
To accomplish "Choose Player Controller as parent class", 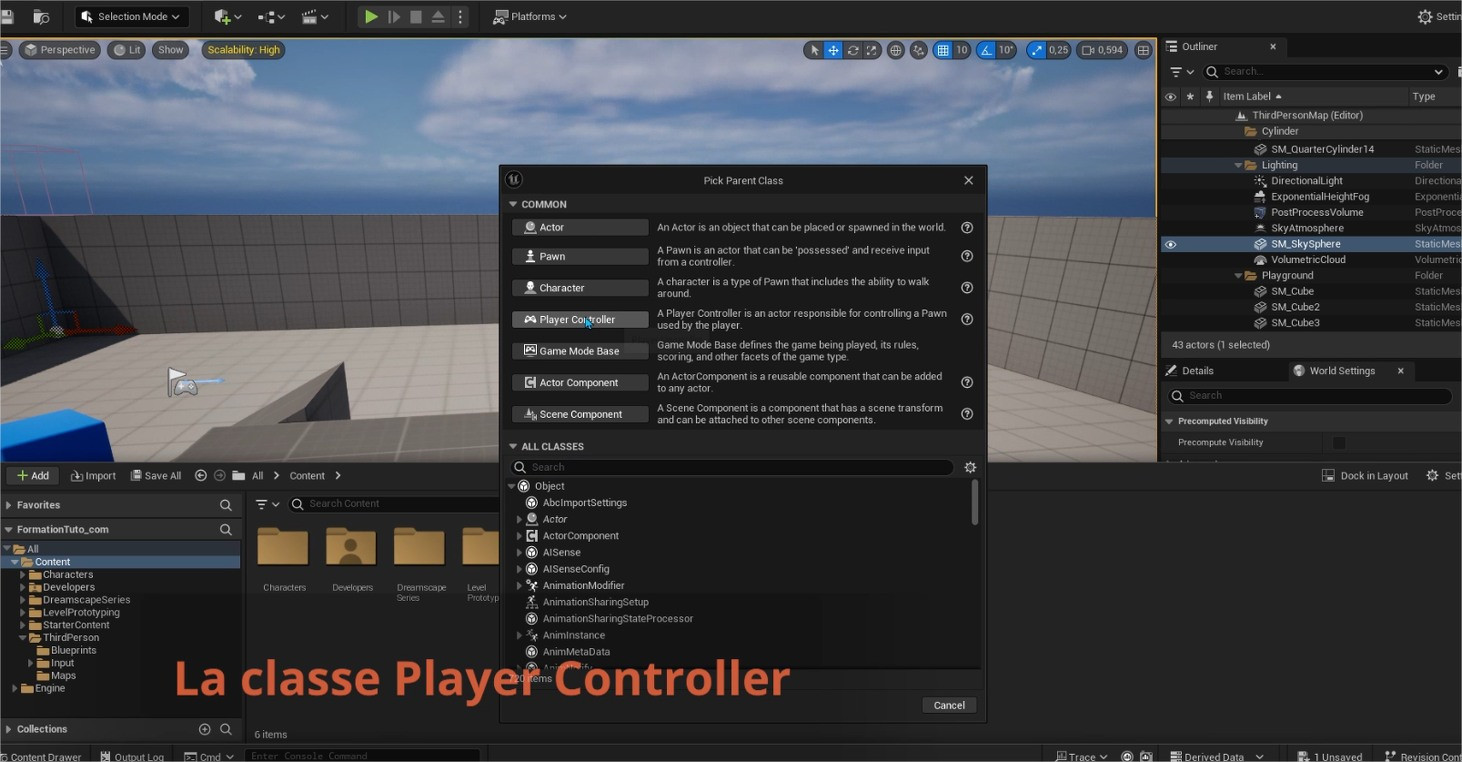I will (580, 320).
